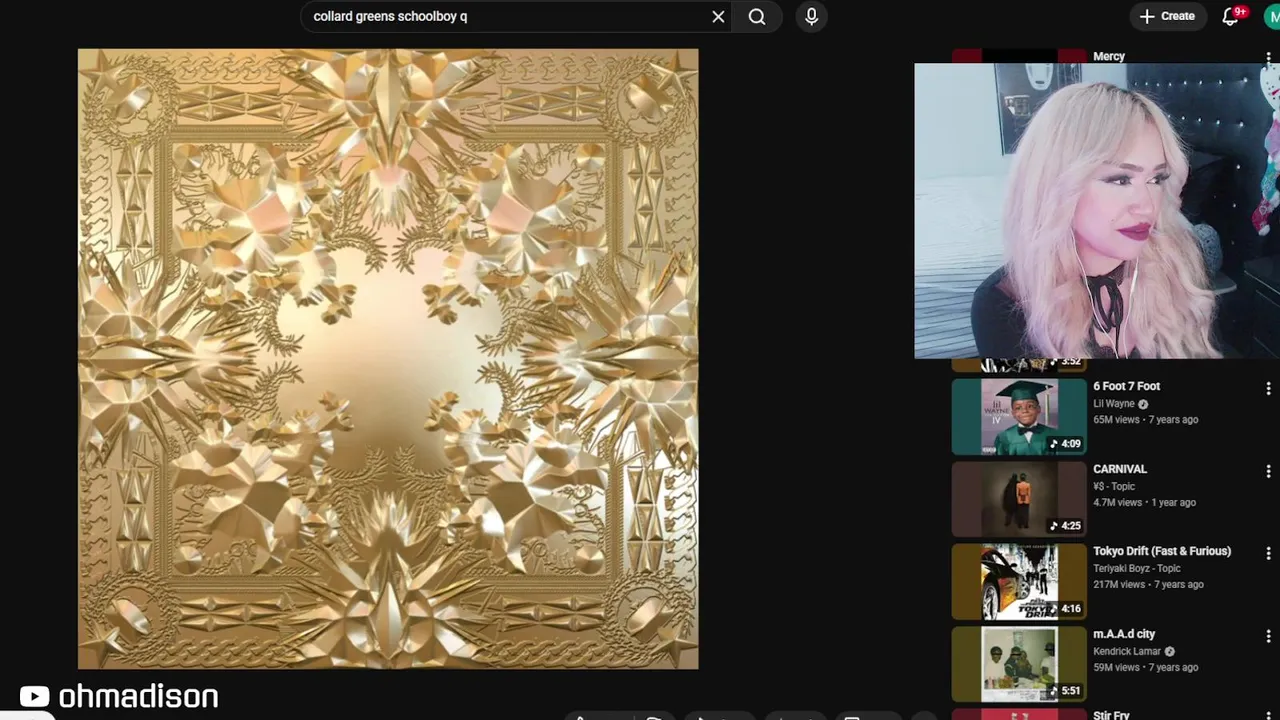Open options menu for 6 Foot 7 Foot
Screen dimensions: 1280x720
[1268, 388]
